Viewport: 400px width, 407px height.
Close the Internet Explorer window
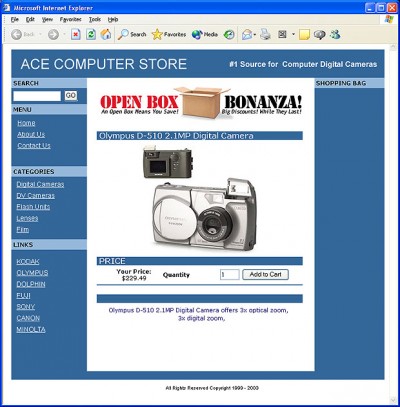click(392, 8)
